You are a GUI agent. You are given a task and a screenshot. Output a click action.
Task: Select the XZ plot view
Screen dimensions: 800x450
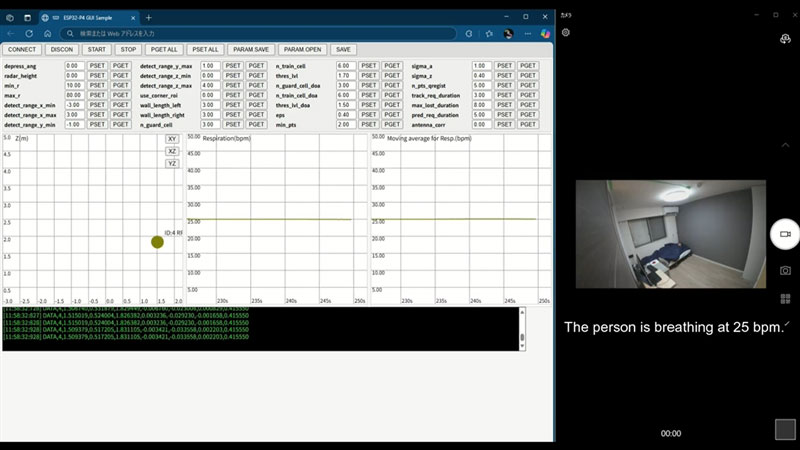pos(172,151)
